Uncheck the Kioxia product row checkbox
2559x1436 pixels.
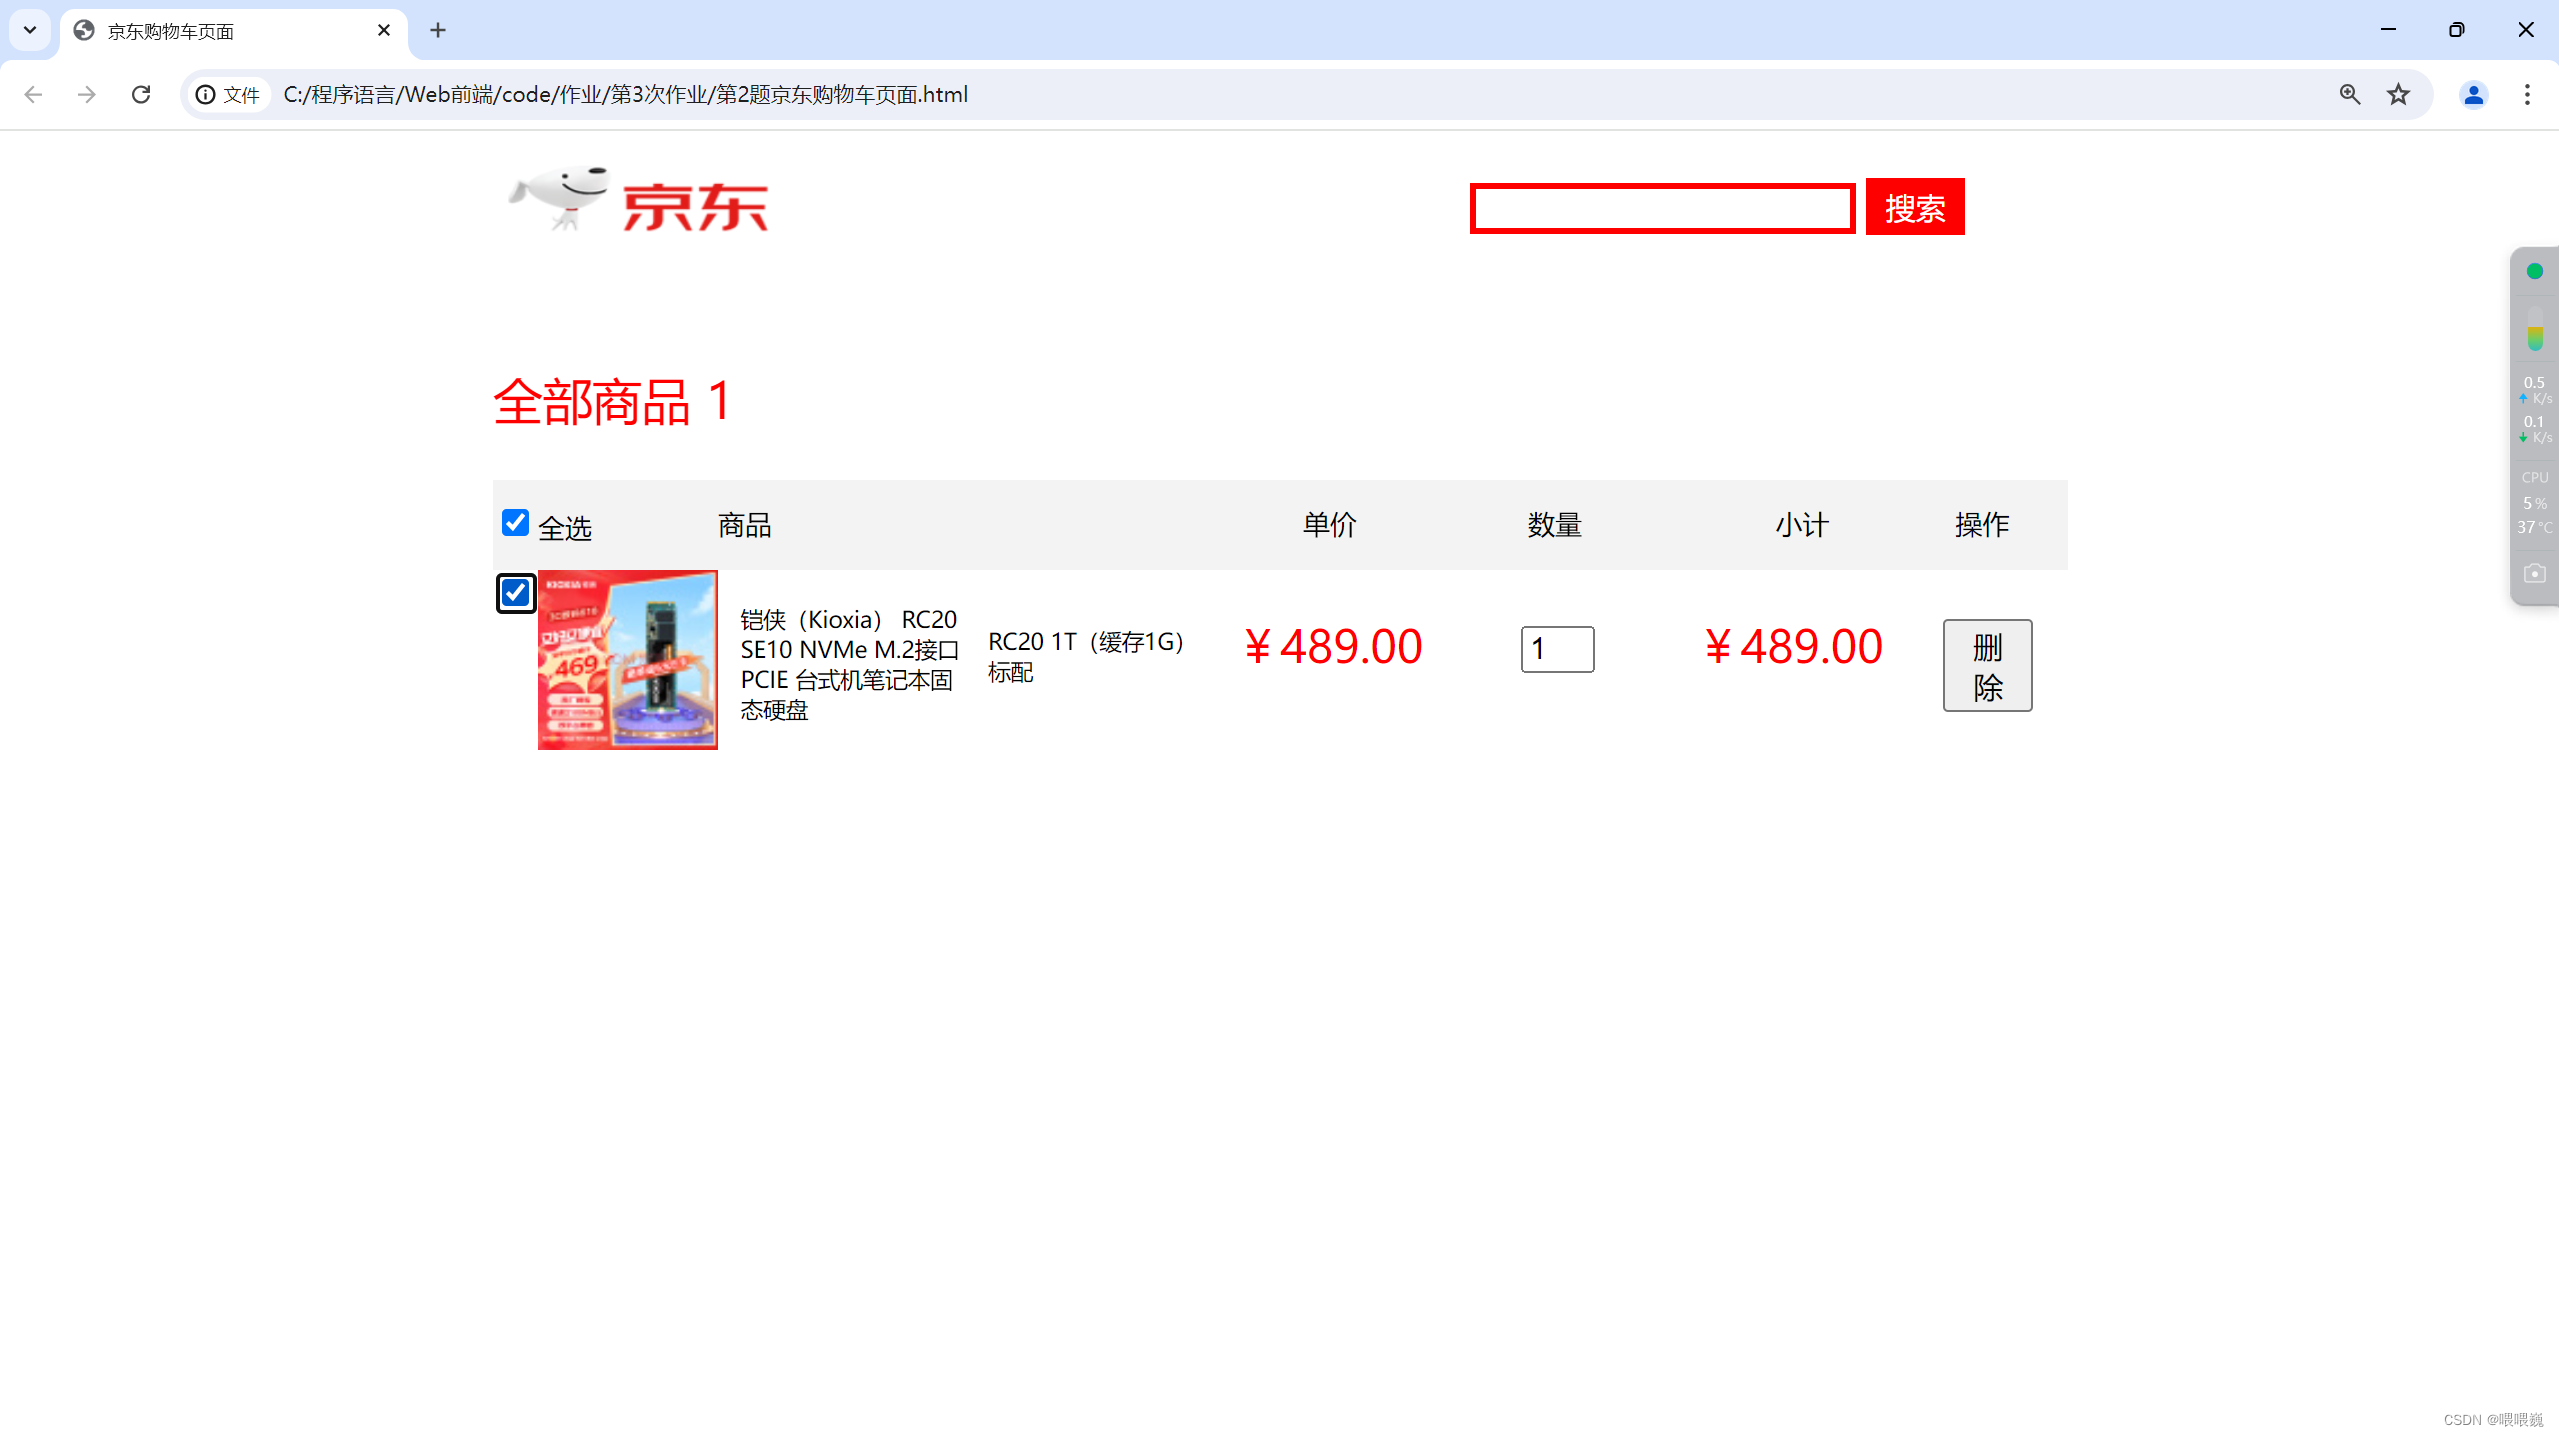(x=516, y=593)
